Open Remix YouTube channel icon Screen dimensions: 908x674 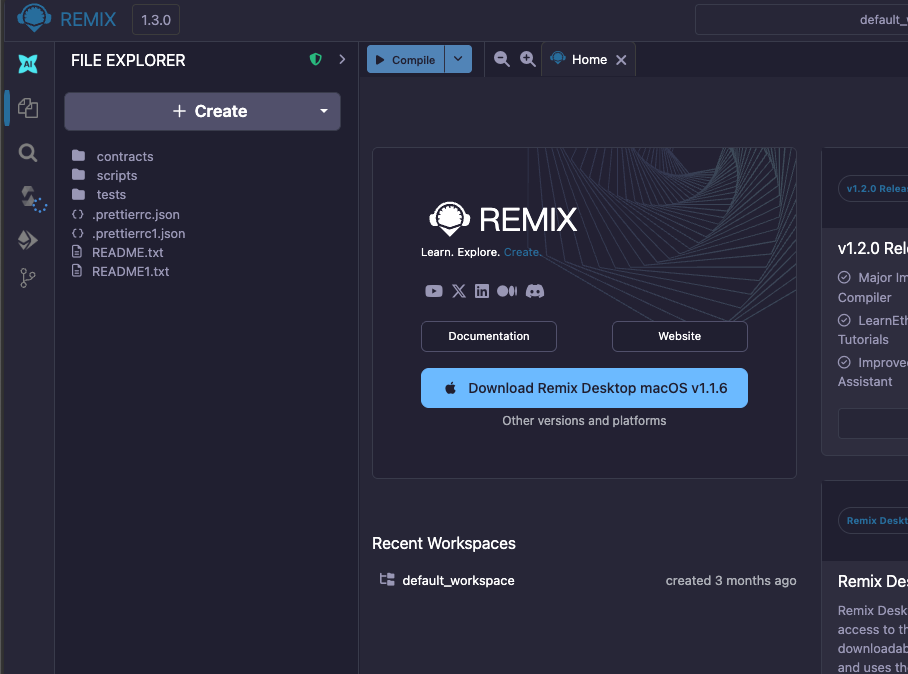point(434,291)
